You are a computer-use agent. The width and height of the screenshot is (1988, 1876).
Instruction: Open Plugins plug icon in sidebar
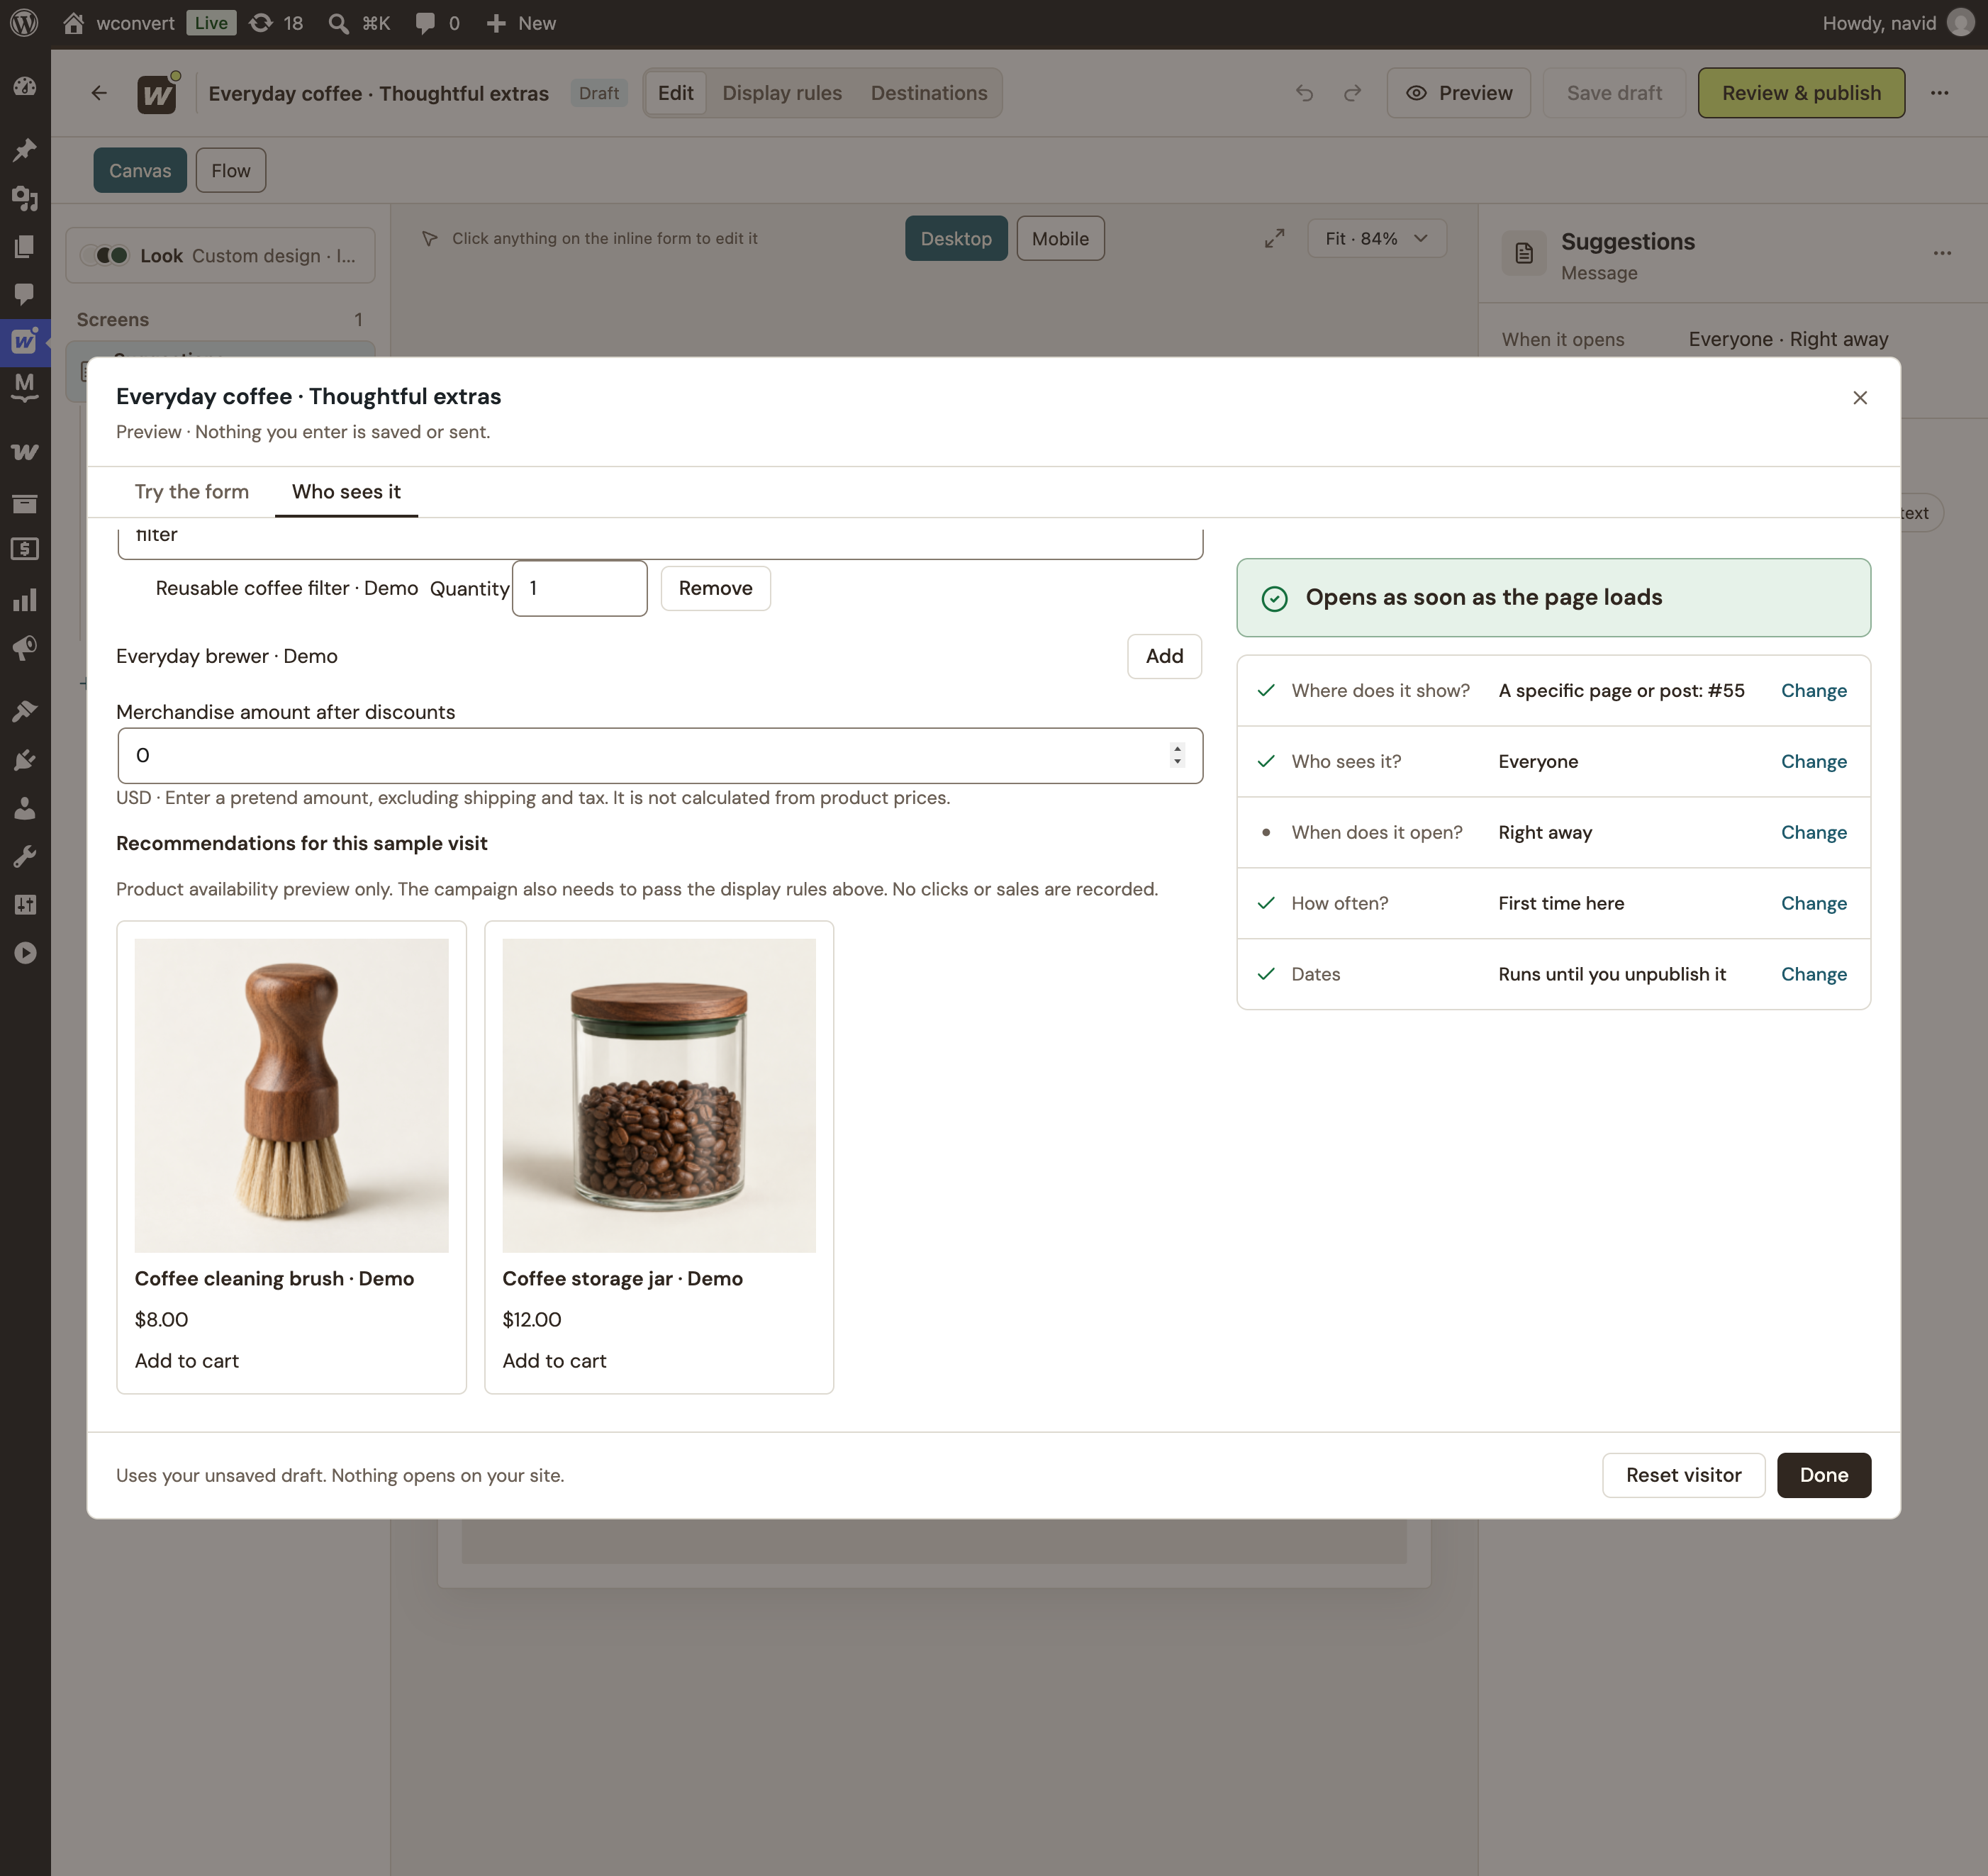(x=25, y=760)
